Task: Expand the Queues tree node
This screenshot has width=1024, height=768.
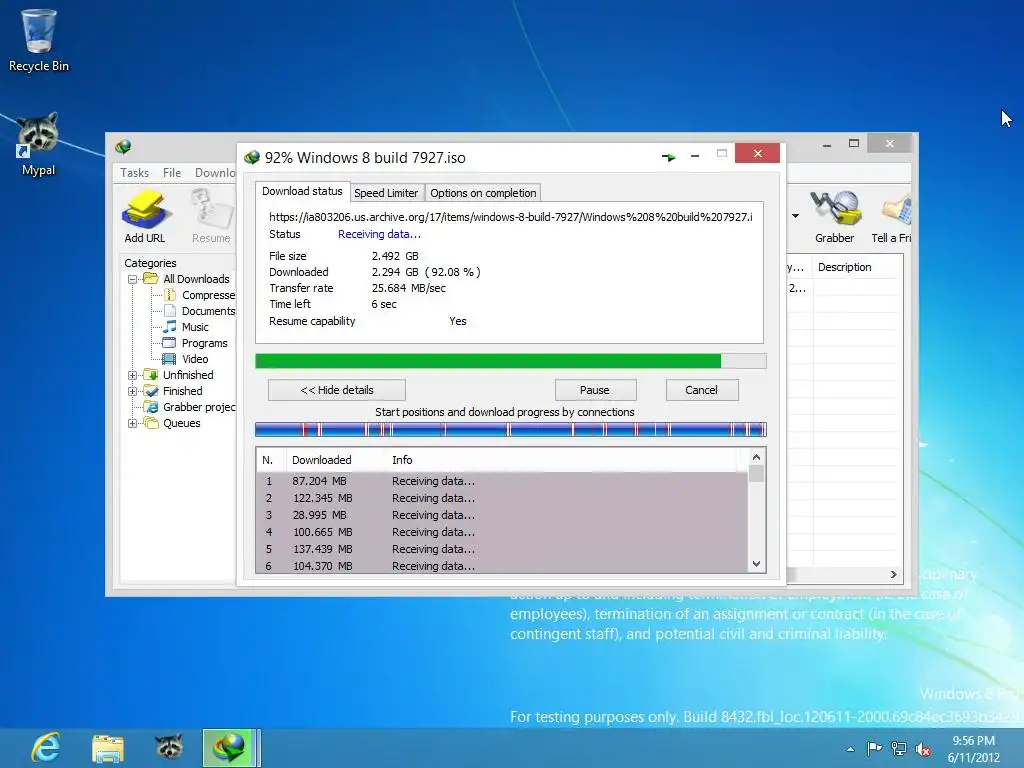Action: 133,423
